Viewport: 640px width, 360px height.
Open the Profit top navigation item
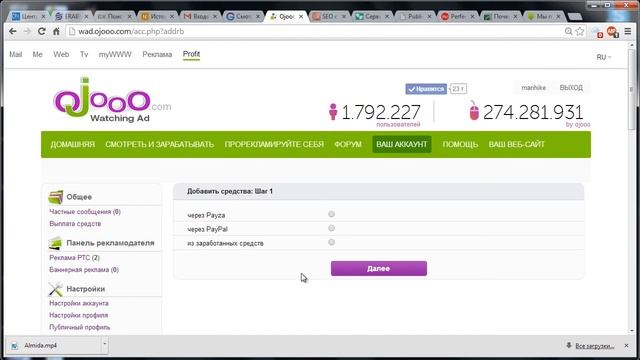[191, 54]
